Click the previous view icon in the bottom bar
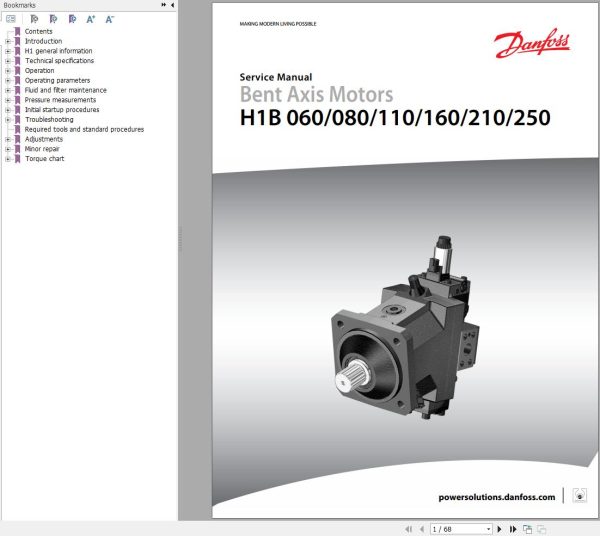 527,529
